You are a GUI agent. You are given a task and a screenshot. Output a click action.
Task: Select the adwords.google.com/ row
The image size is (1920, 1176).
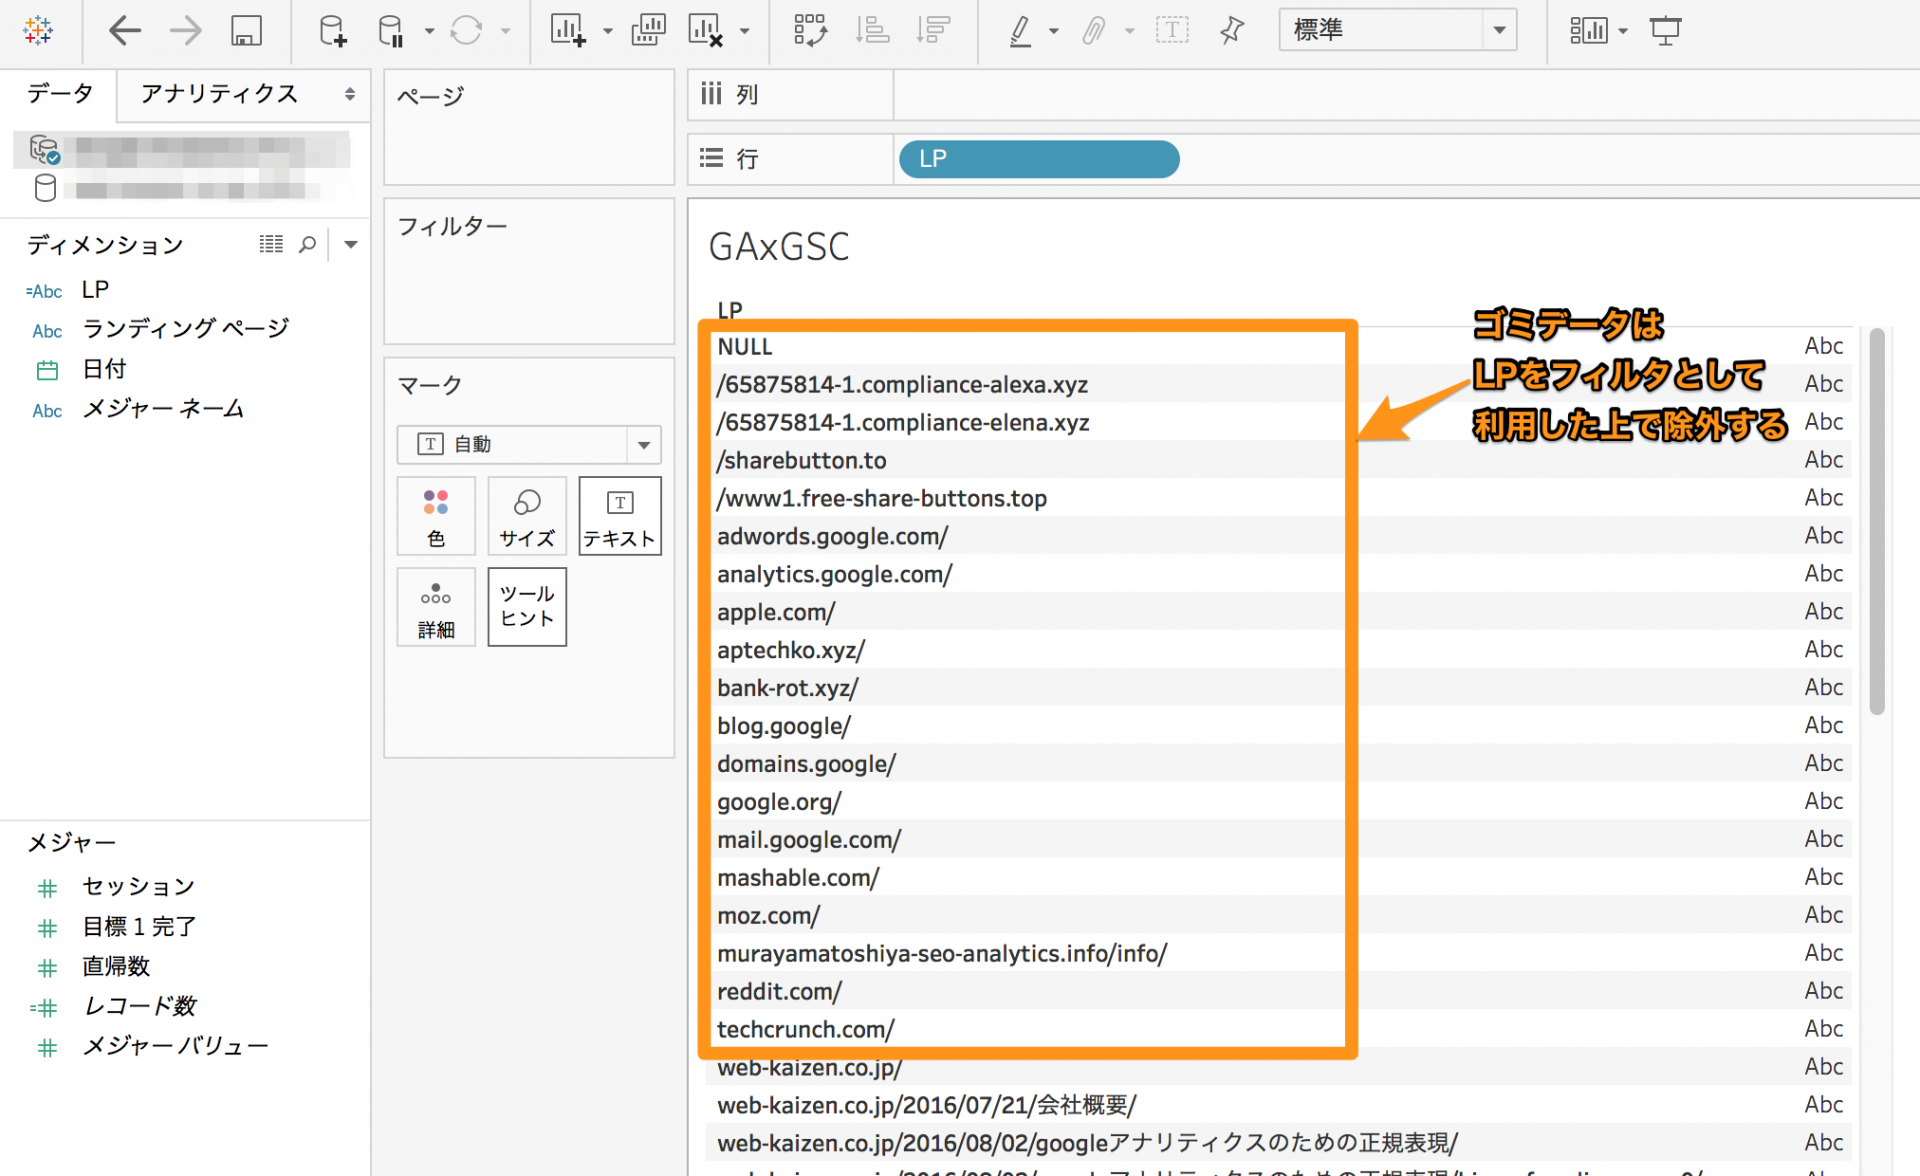coord(833,536)
